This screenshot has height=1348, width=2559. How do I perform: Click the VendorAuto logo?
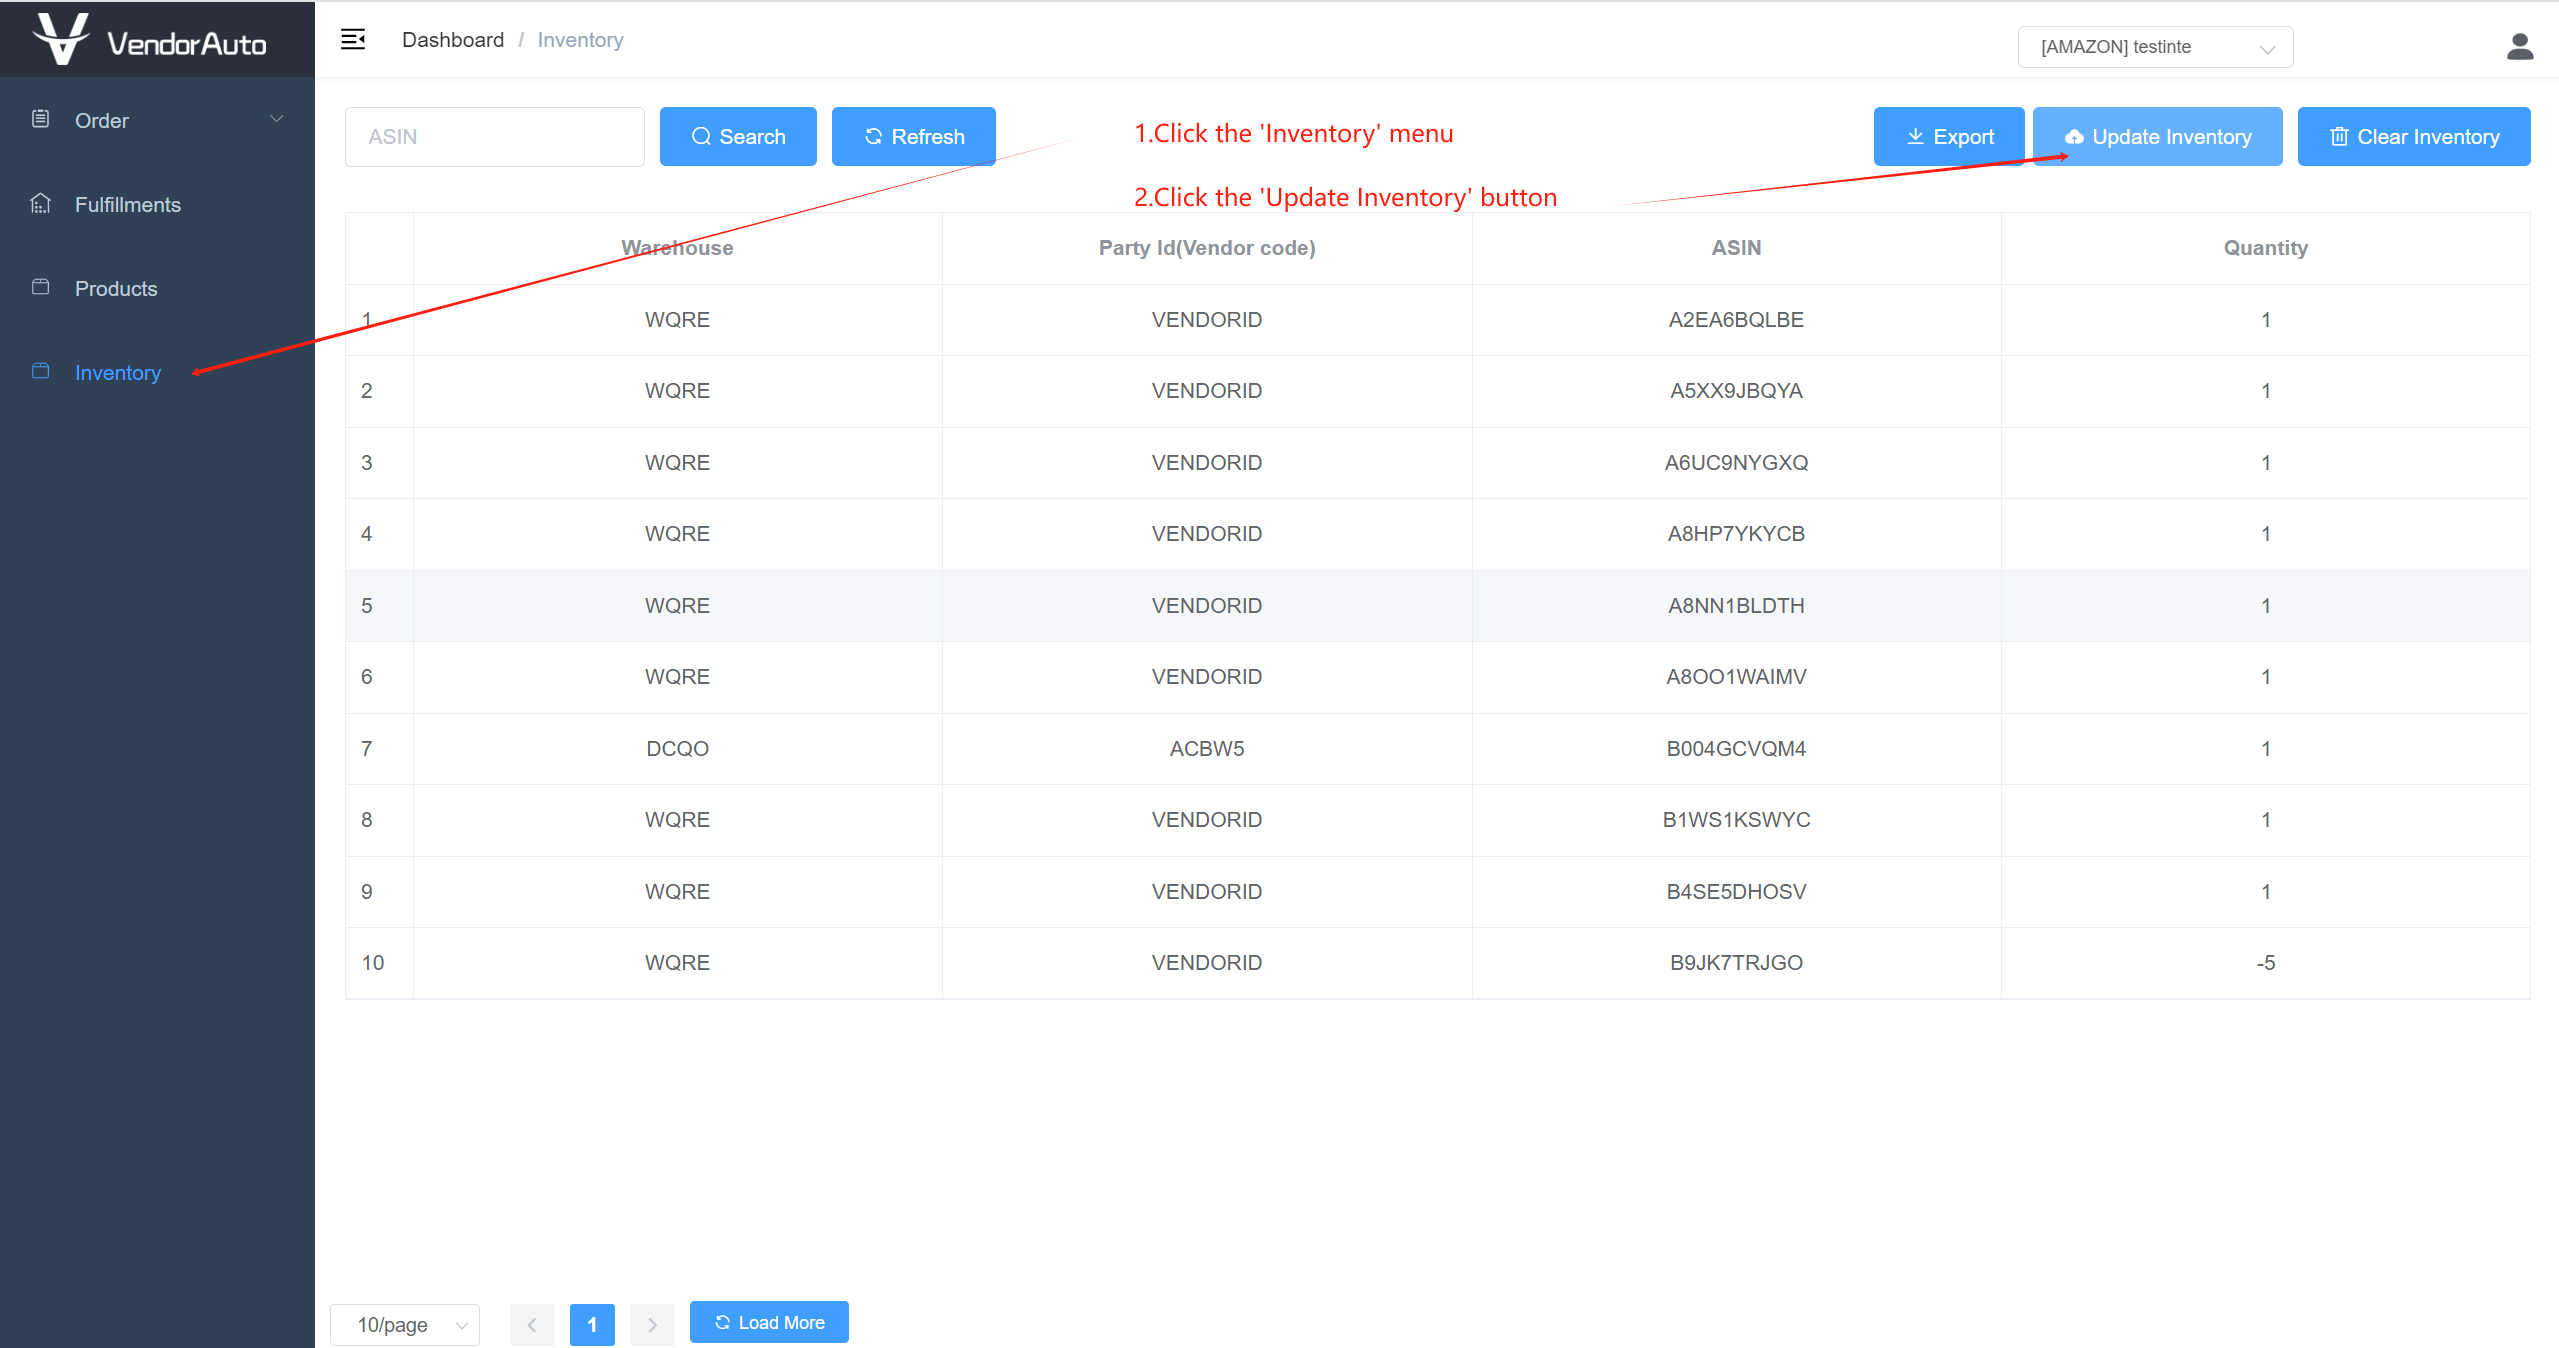click(150, 40)
